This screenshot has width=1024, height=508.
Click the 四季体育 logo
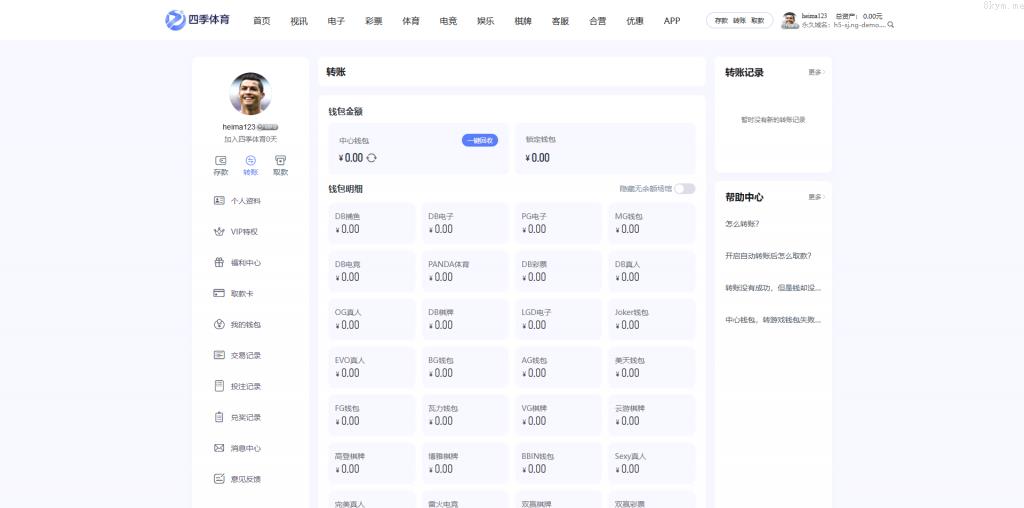[x=198, y=20]
